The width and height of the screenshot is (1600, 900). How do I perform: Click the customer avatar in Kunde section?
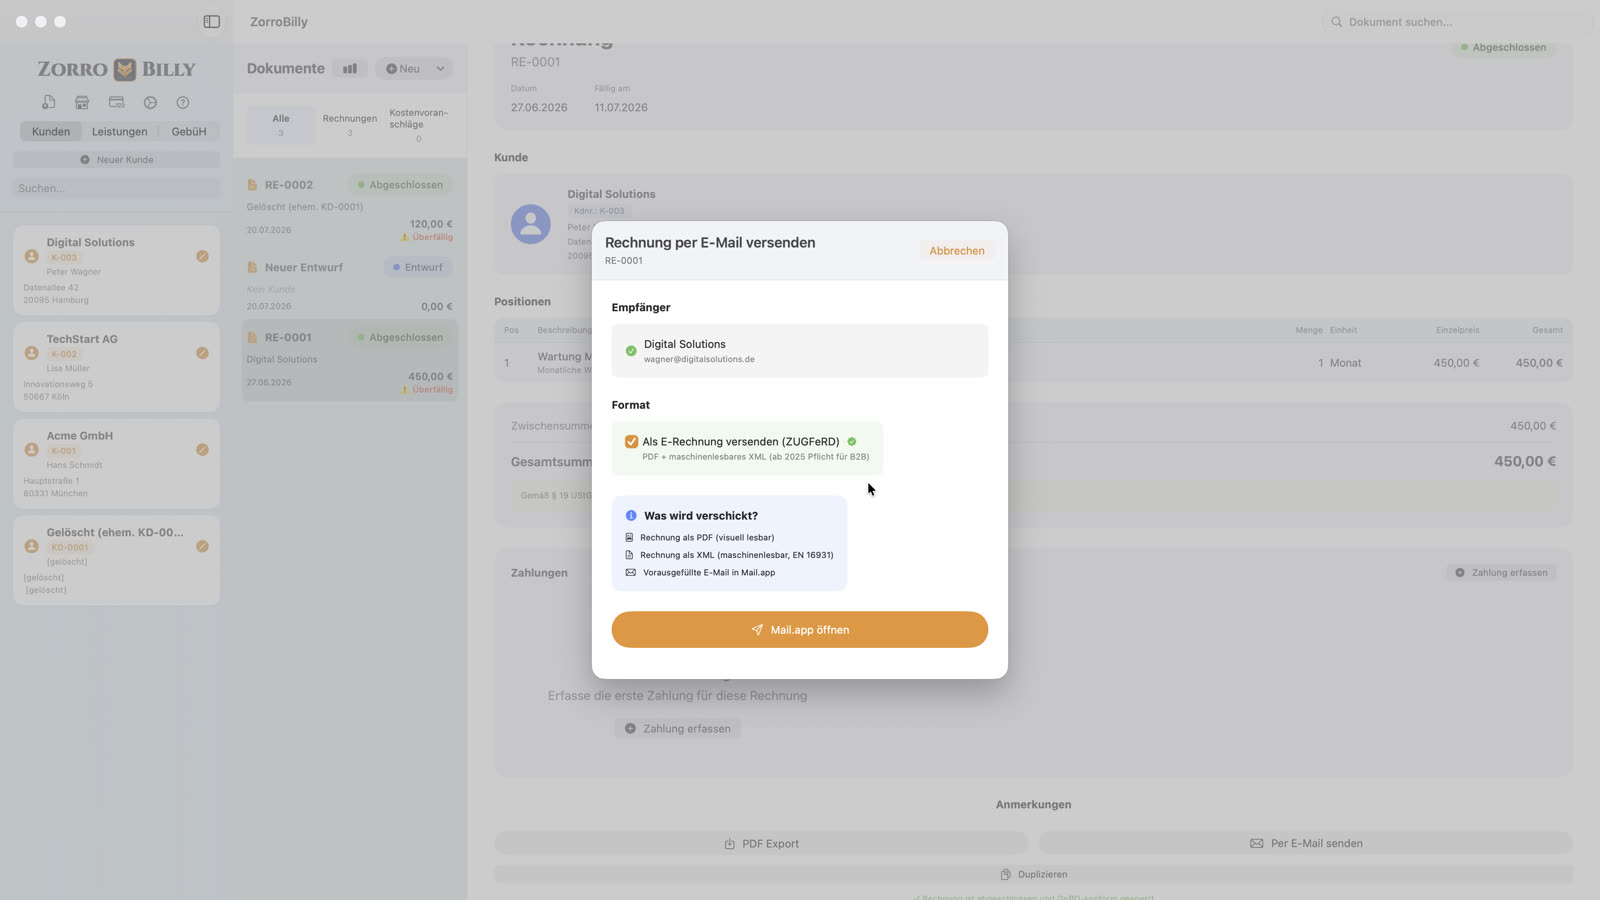tap(531, 224)
